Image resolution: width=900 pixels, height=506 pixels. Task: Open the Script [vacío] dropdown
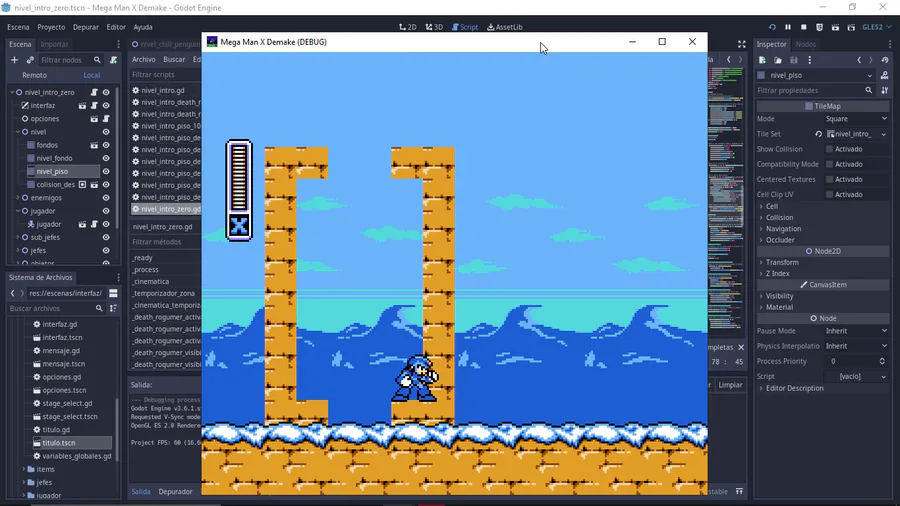(856, 376)
